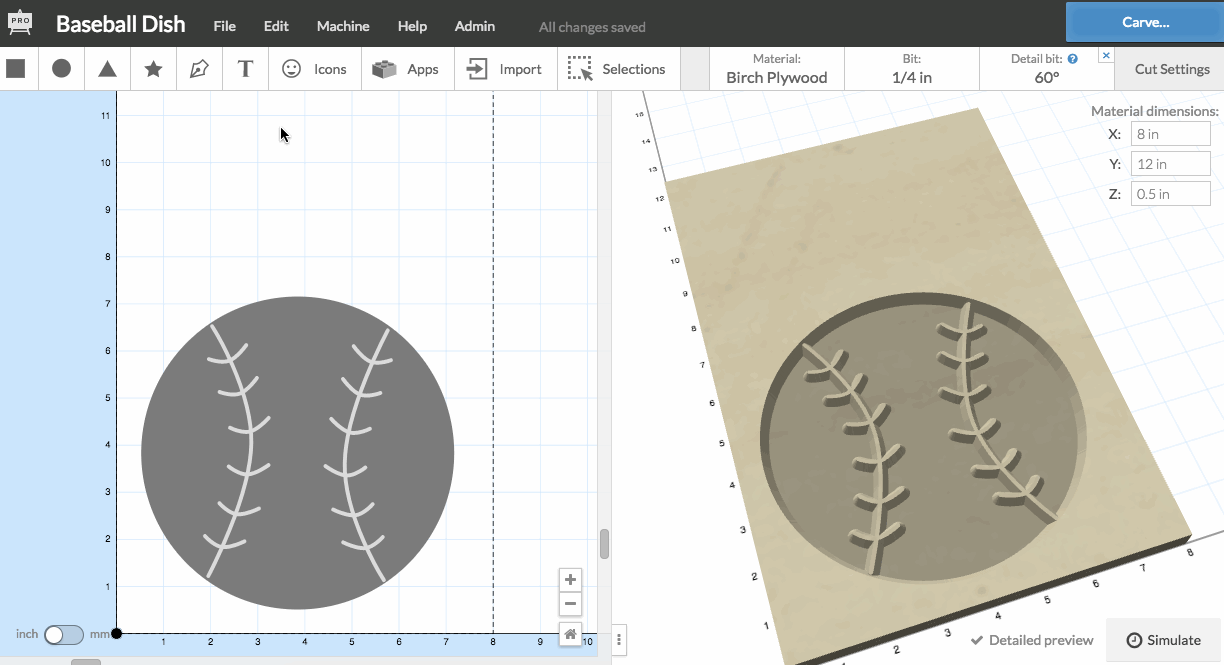Open the Selections tool

[617, 69]
